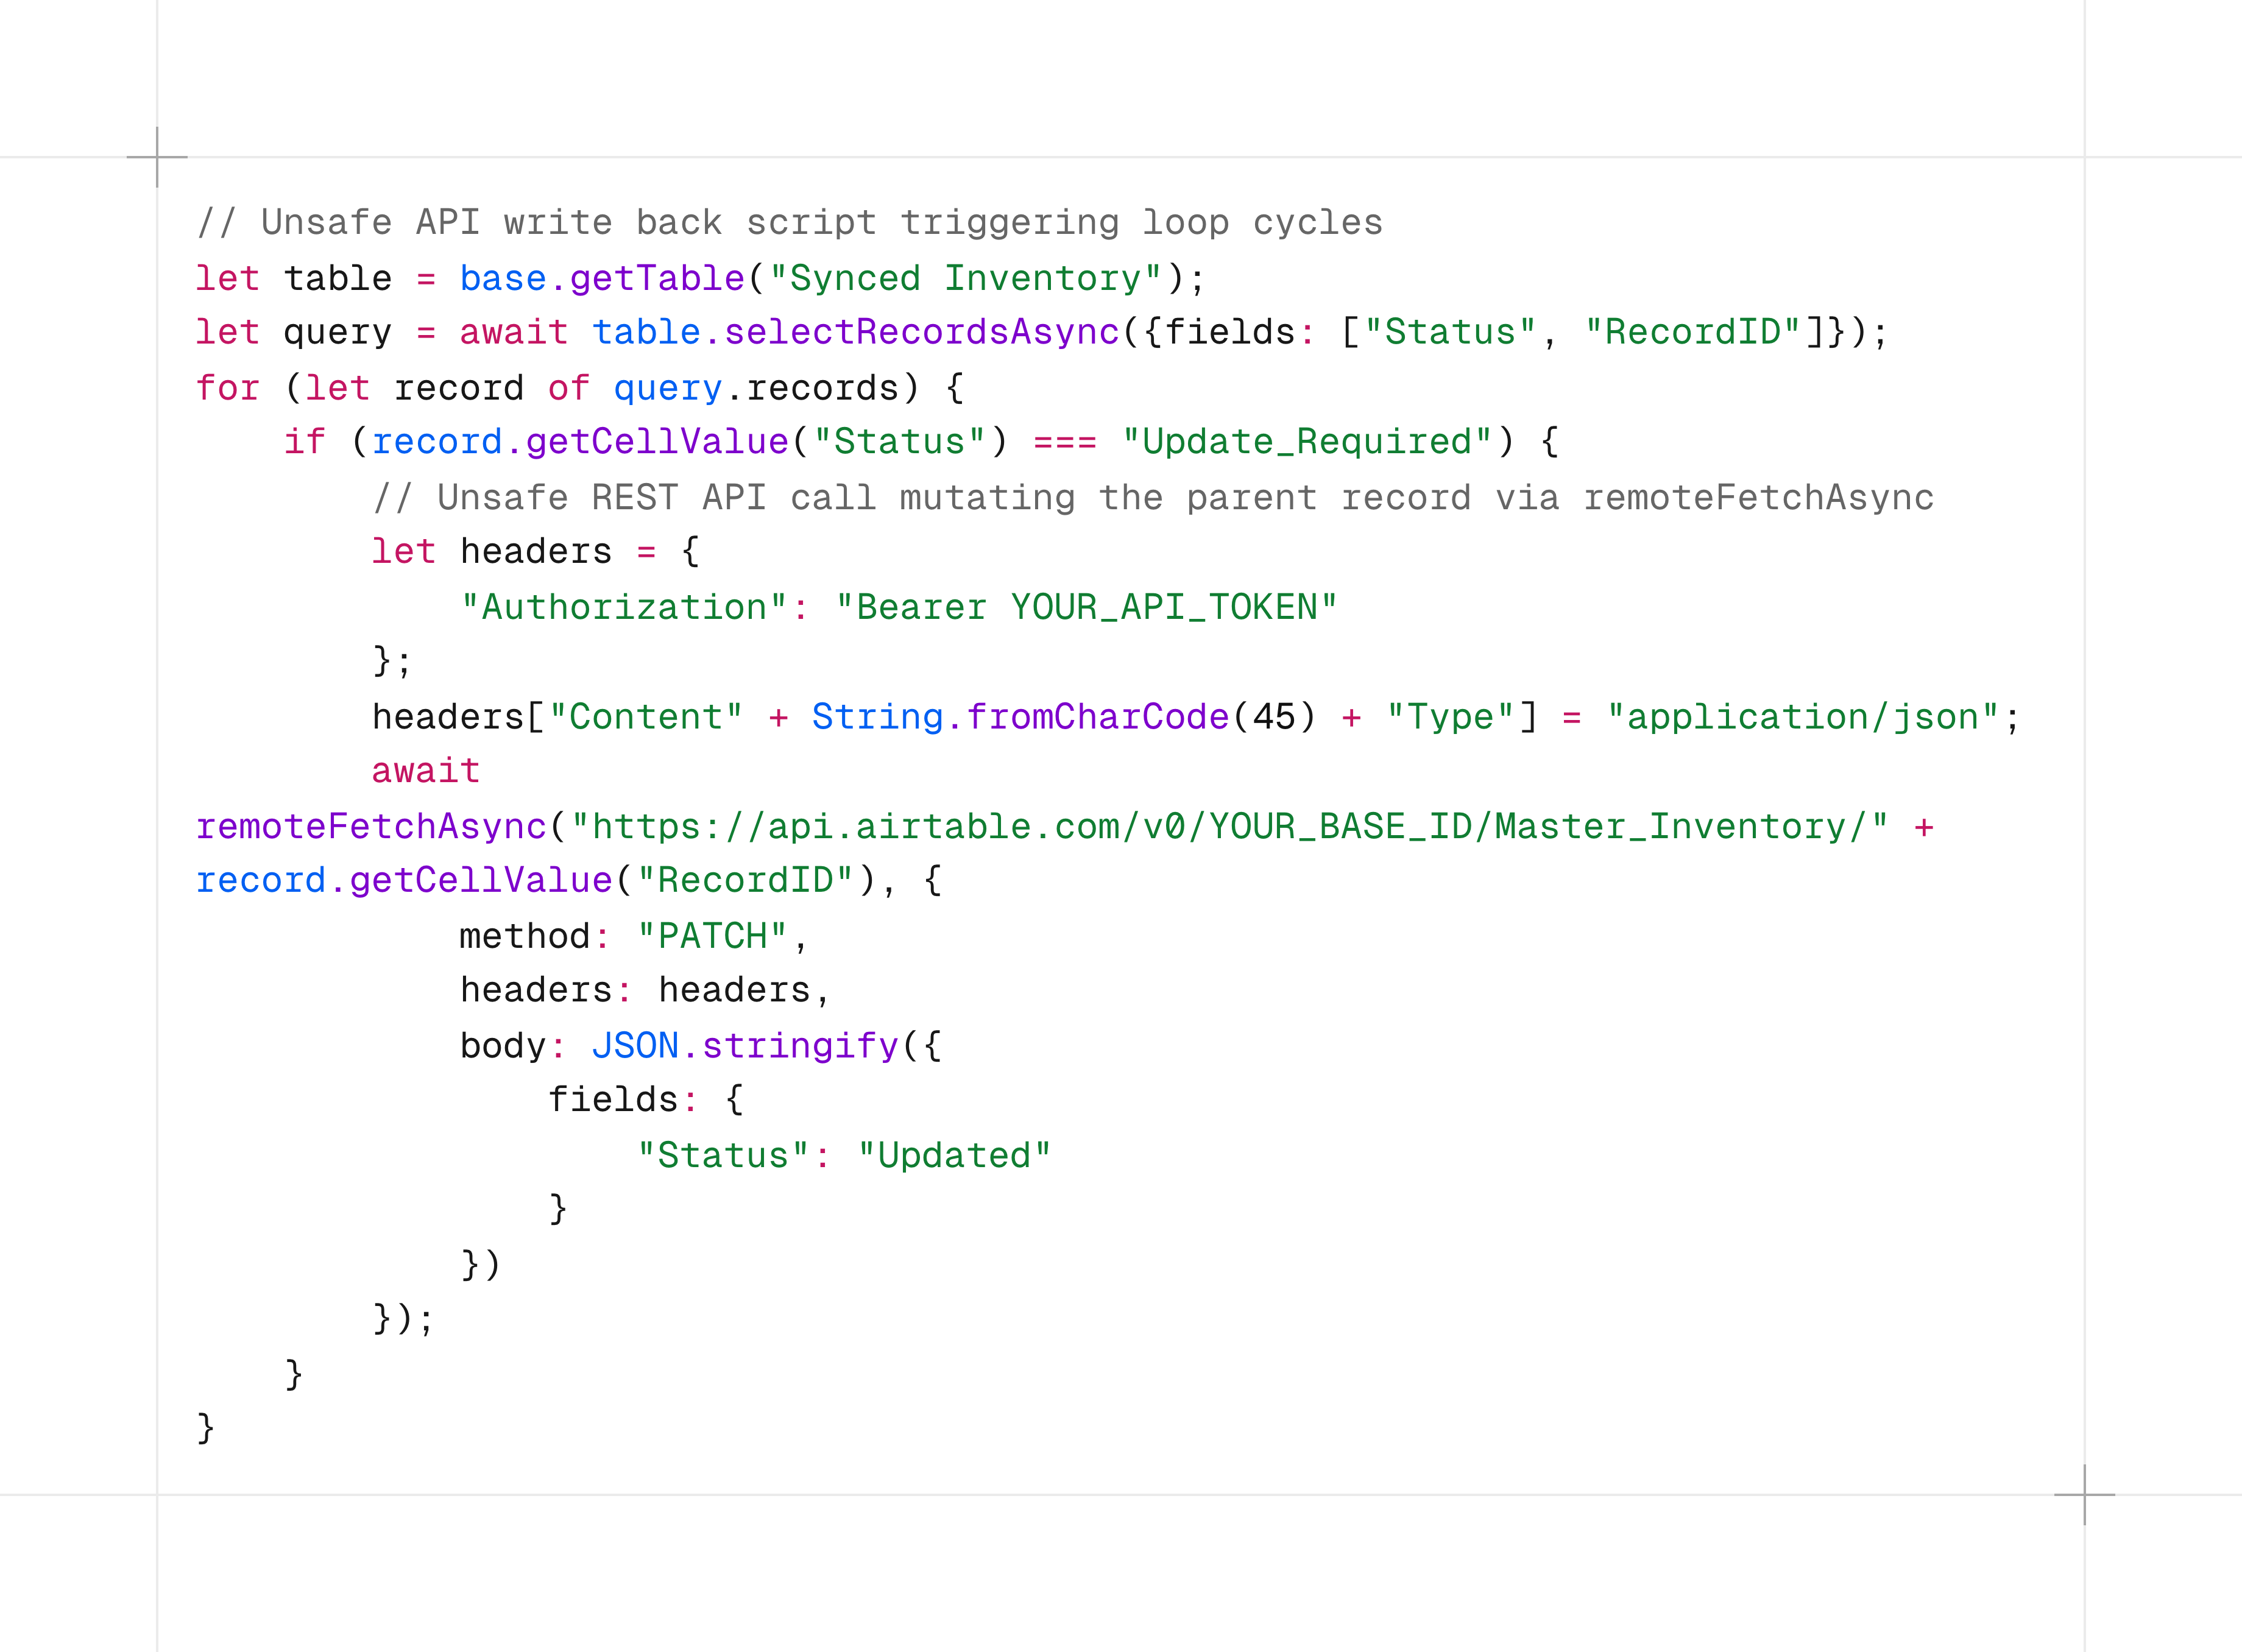Click the airtable API URL string

1229,827
